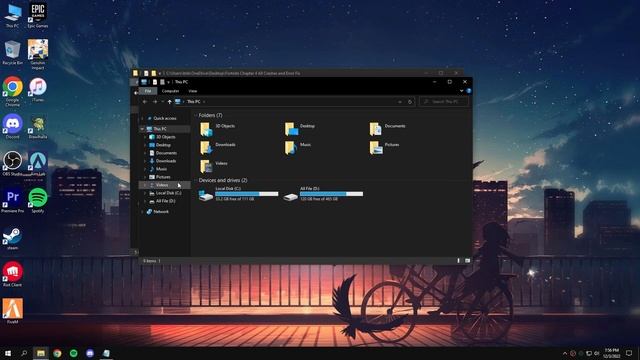Open OBS Studio desktop shortcut
Screen dimensions: 640x360
click(x=13, y=163)
